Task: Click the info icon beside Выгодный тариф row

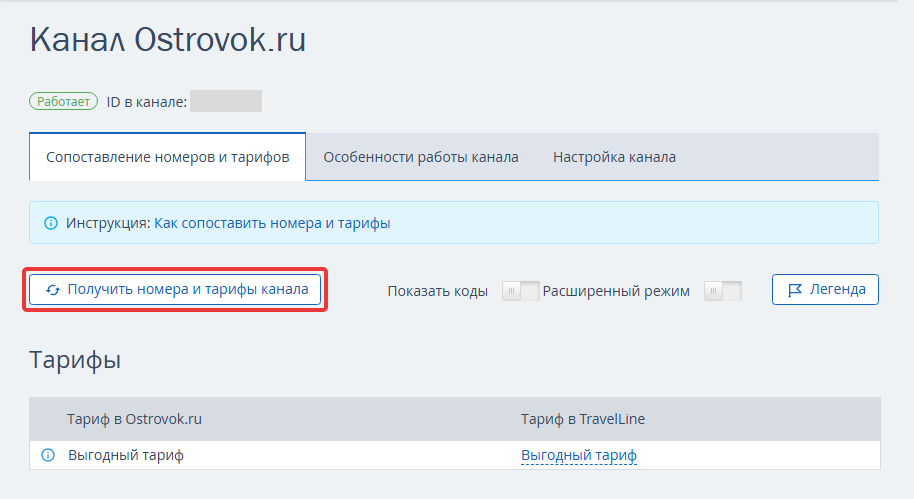Action: 48,455
